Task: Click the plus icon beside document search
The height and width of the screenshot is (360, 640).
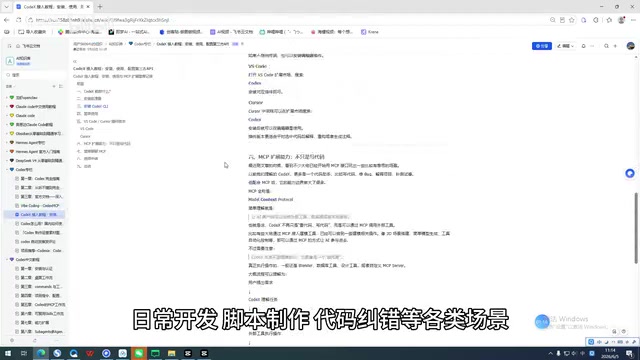Action: (615, 46)
